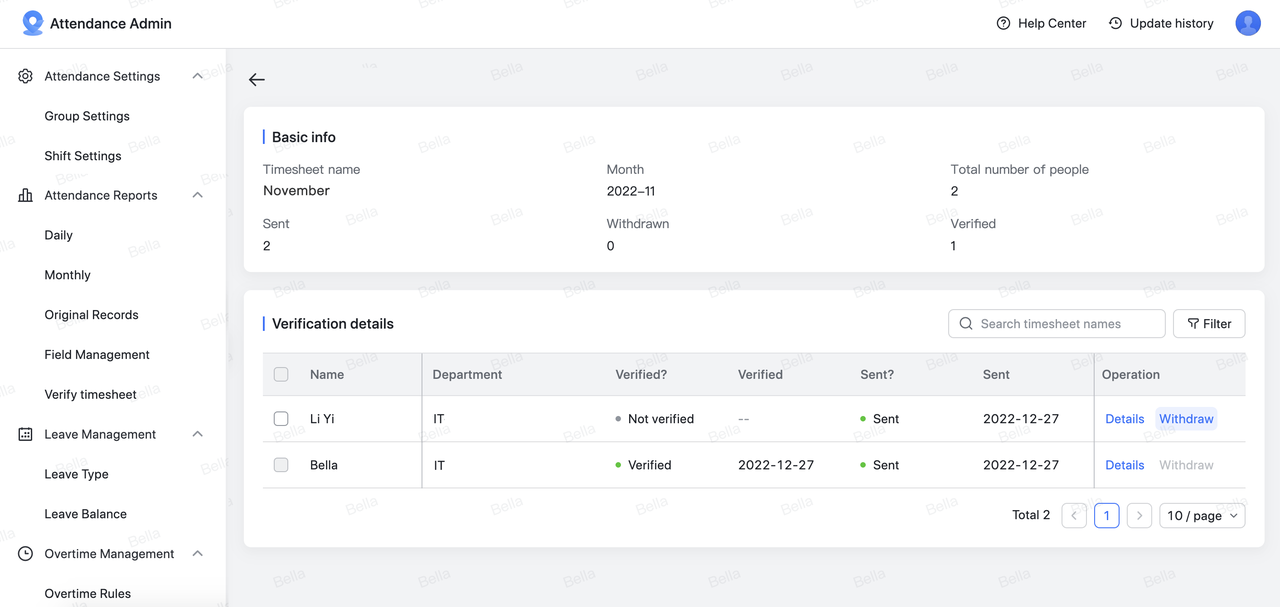Collapse the Overtime Management section

click(x=197, y=554)
